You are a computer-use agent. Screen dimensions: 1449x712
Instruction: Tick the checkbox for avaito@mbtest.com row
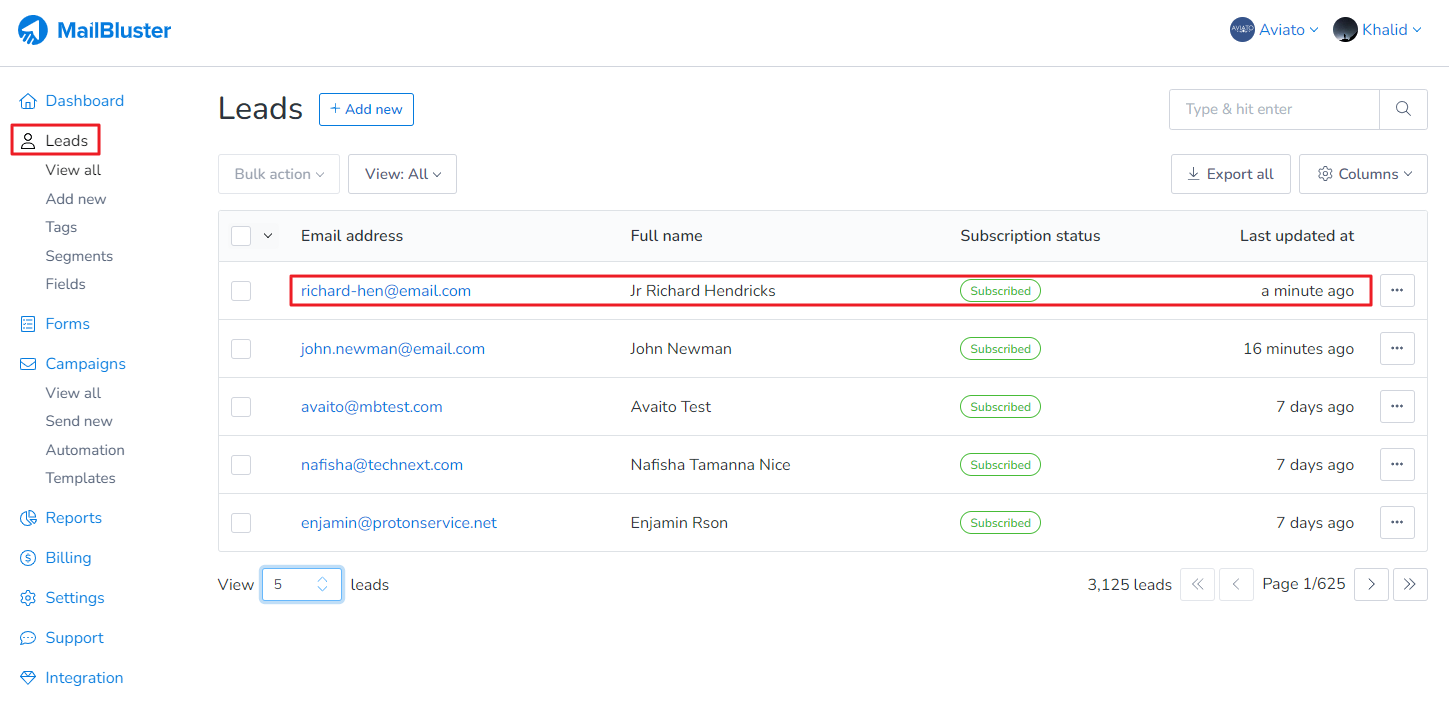[x=241, y=407]
